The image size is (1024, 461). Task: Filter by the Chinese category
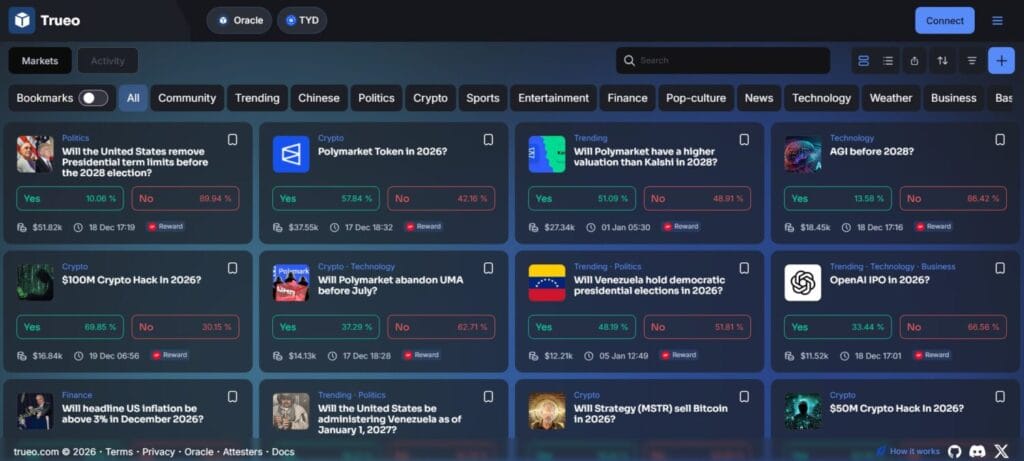point(319,98)
